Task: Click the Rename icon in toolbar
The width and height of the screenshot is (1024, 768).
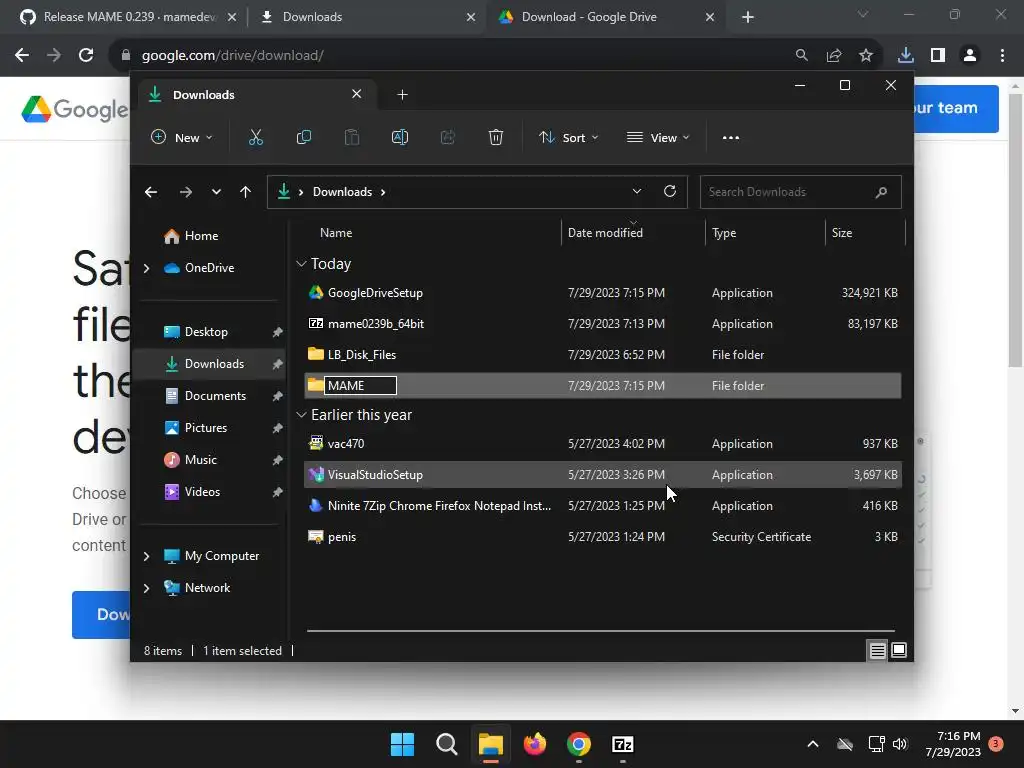Action: tap(400, 137)
